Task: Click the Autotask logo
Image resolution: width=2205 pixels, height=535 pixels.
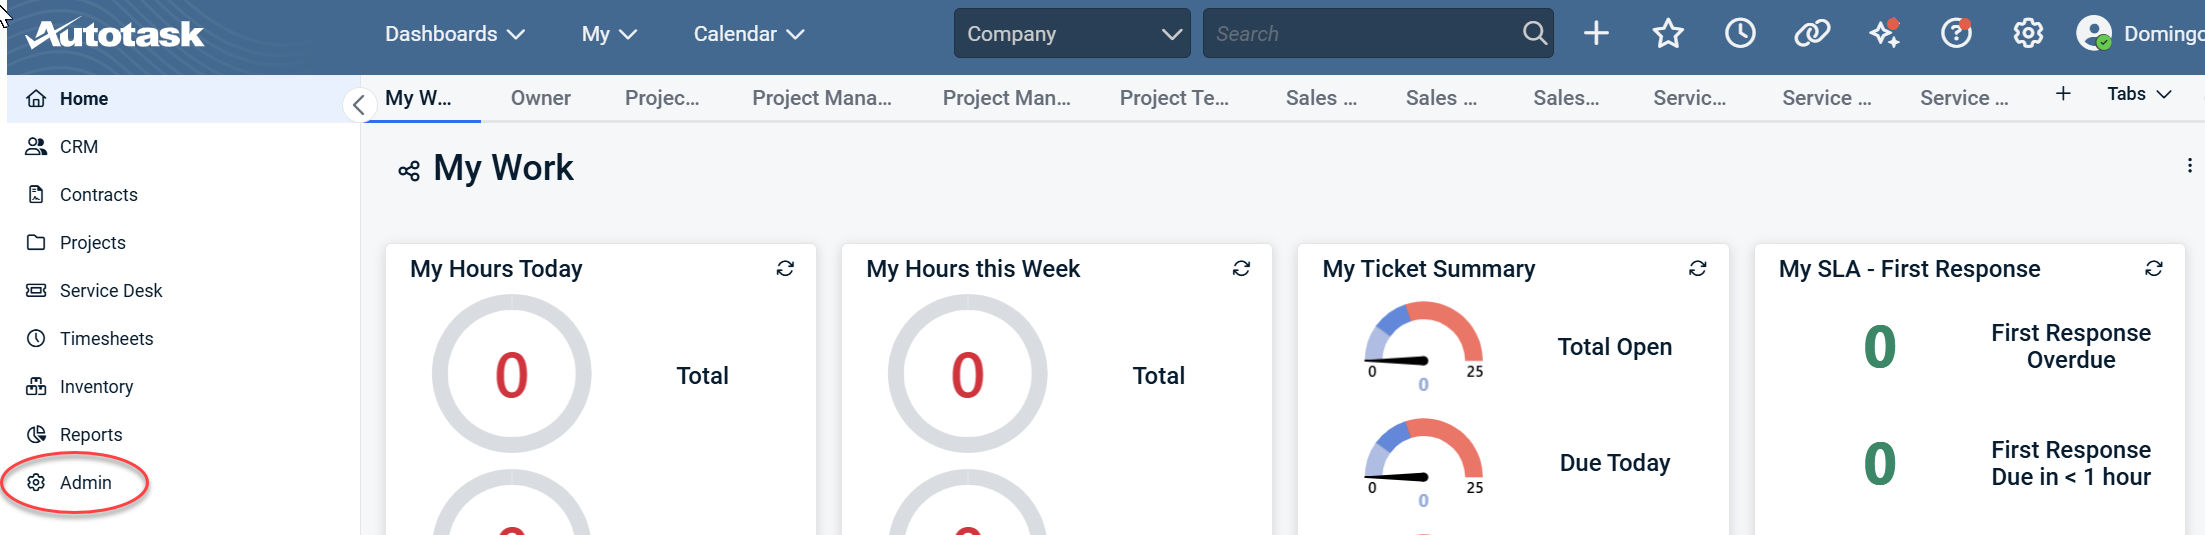Action: 115,34
